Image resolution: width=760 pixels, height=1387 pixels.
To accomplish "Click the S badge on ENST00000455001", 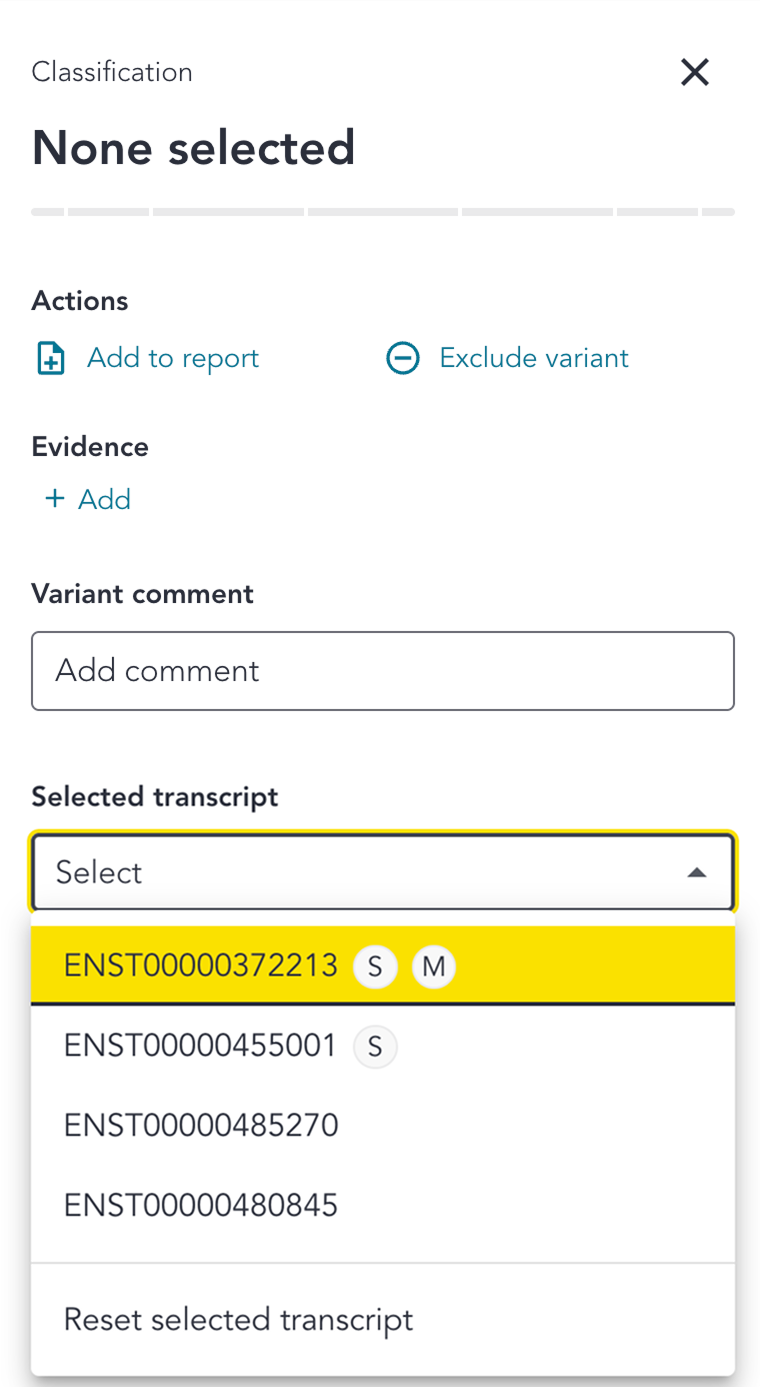I will point(375,1047).
